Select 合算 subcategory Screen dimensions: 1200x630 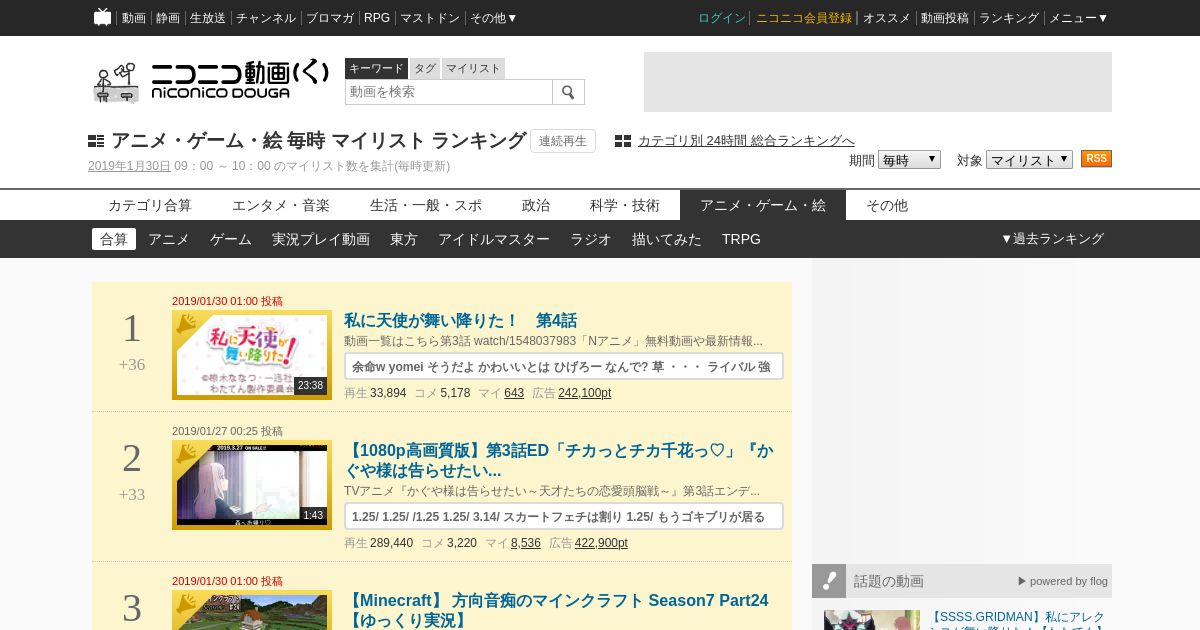(114, 239)
